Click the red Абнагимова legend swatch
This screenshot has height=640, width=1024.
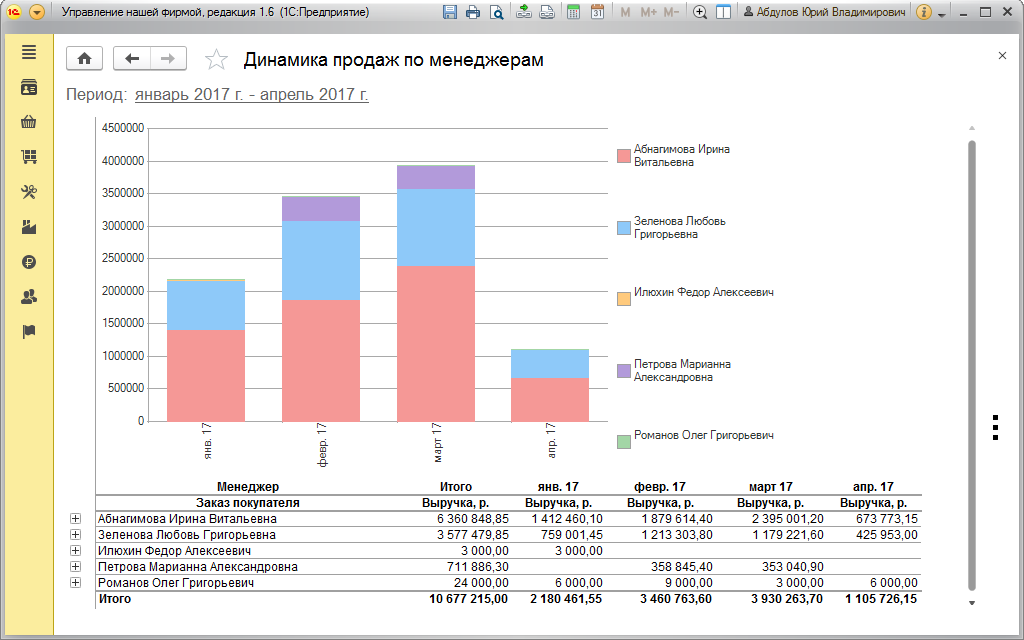pos(624,155)
